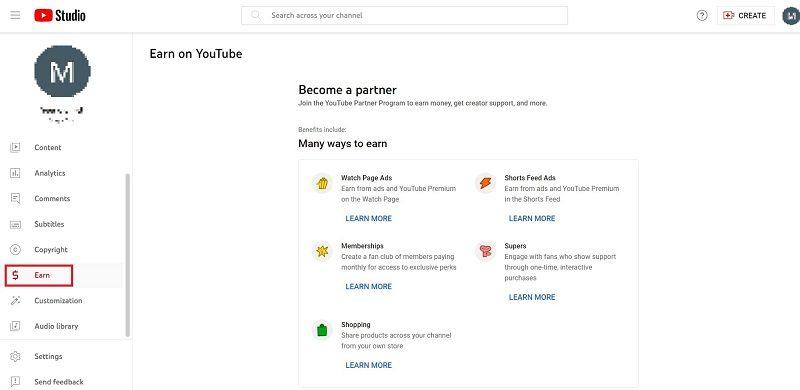Click the Audio library icon
Viewport: 800px width, 390px height.
click(x=15, y=326)
